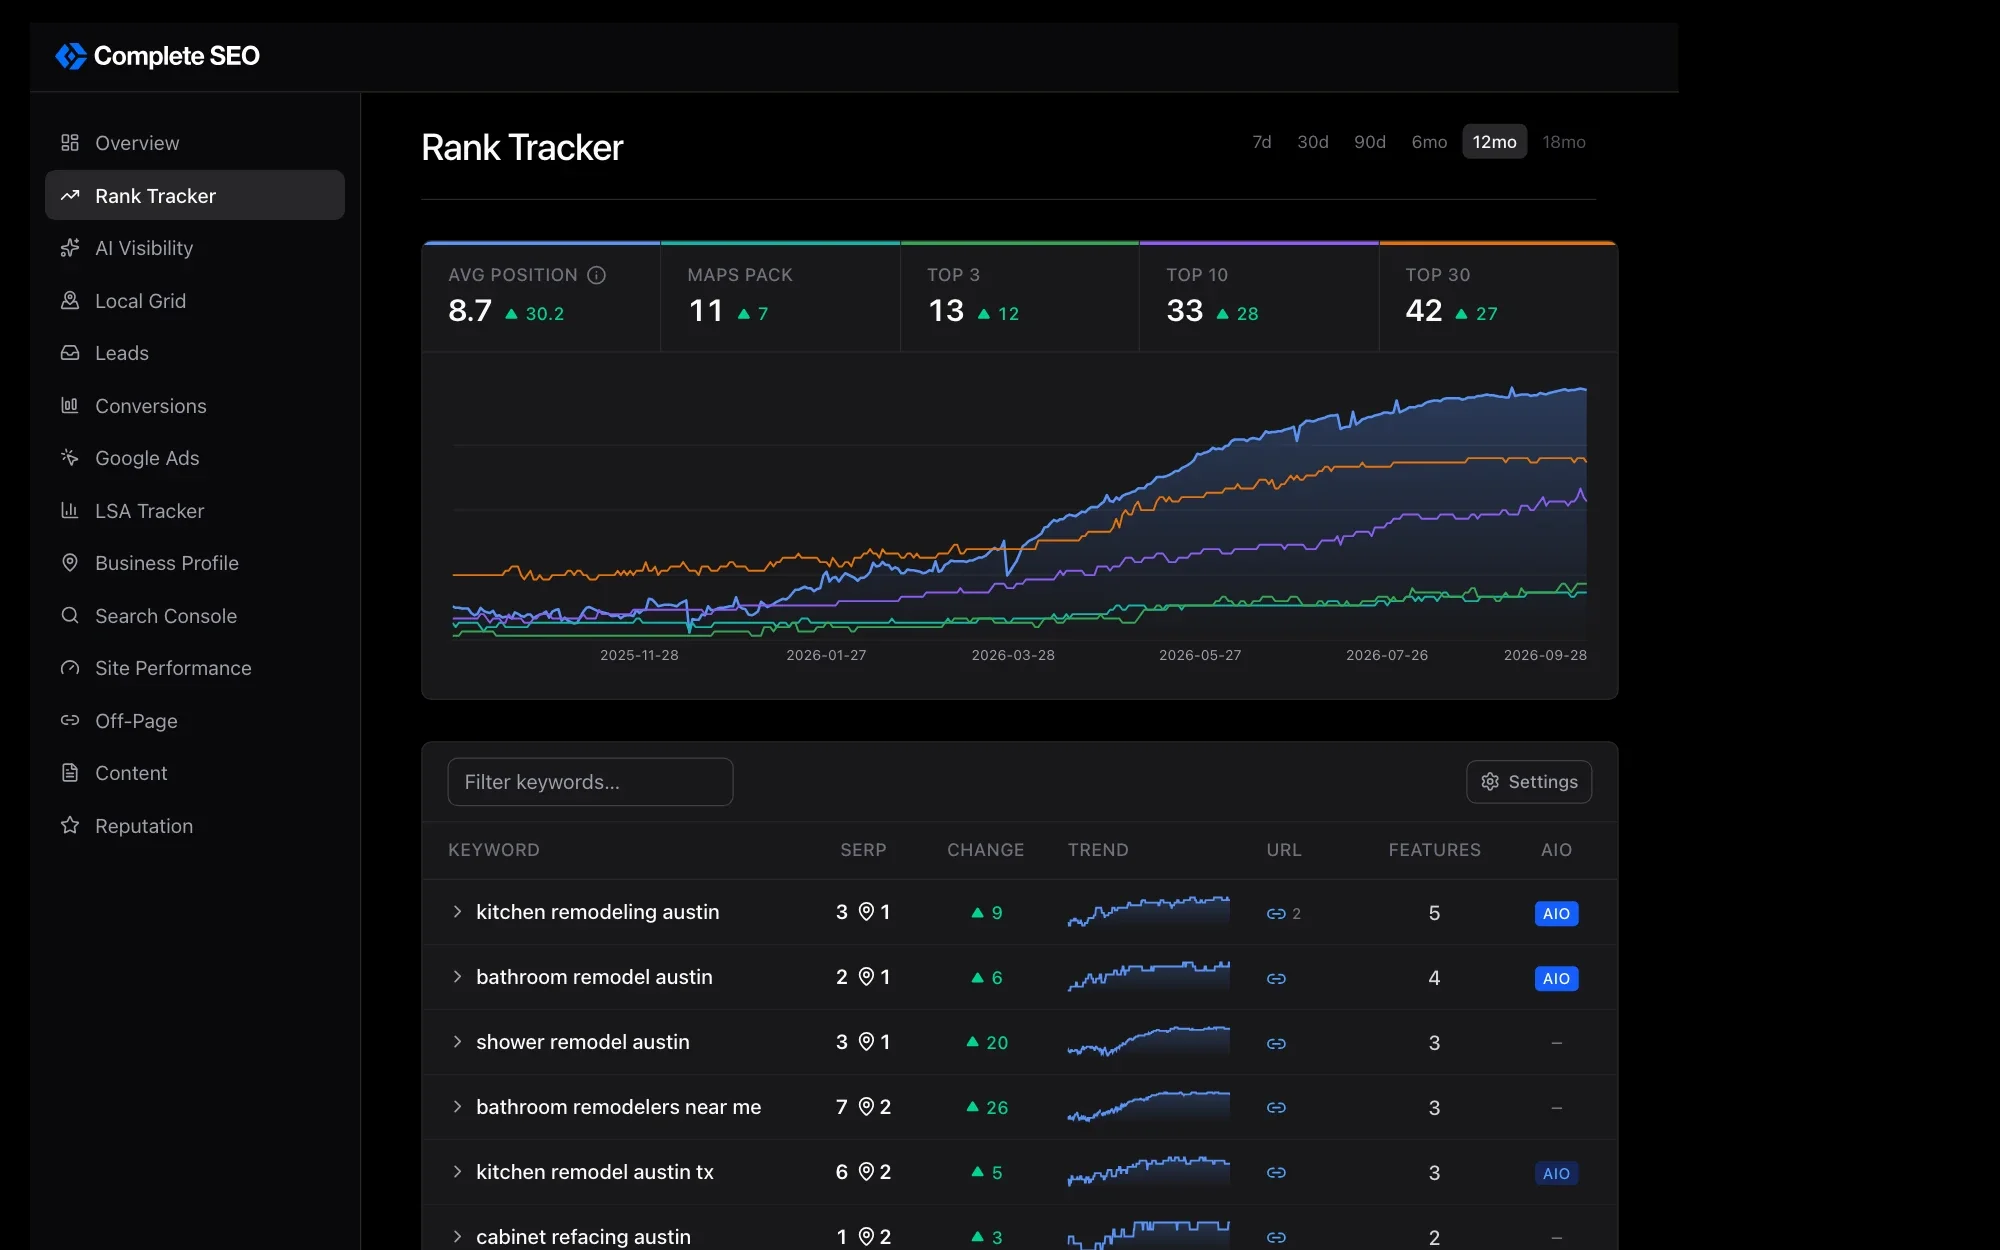2000x1250 pixels.
Task: Click the Complete SEO logo icon
Action: pos(71,56)
